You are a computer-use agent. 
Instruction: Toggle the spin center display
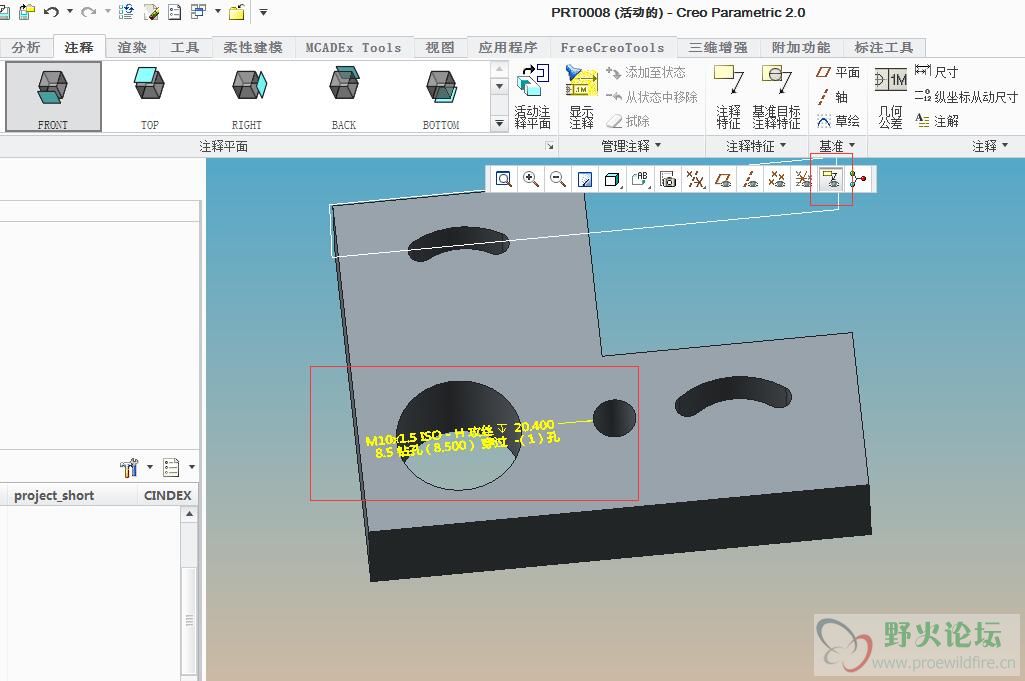[x=859, y=179]
